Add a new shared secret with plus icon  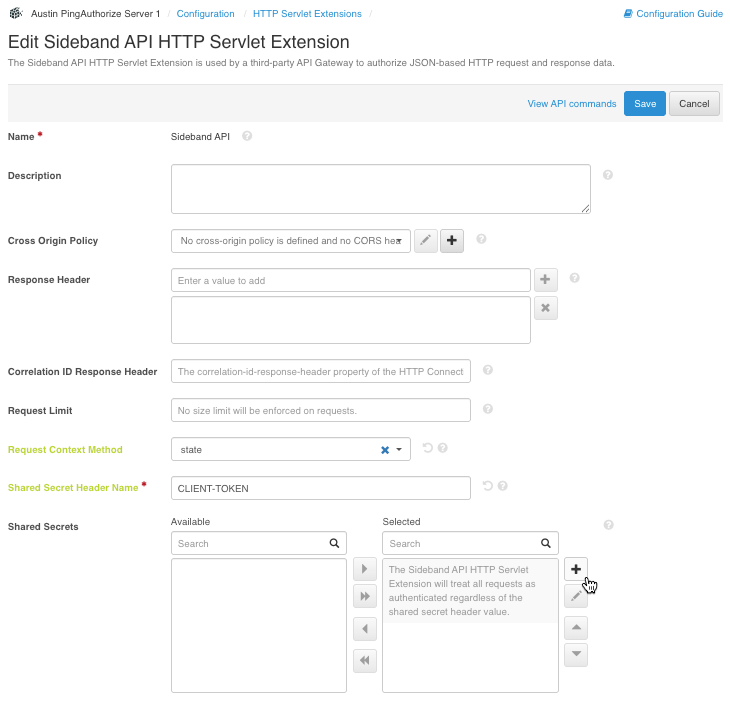pyautogui.click(x=575, y=569)
